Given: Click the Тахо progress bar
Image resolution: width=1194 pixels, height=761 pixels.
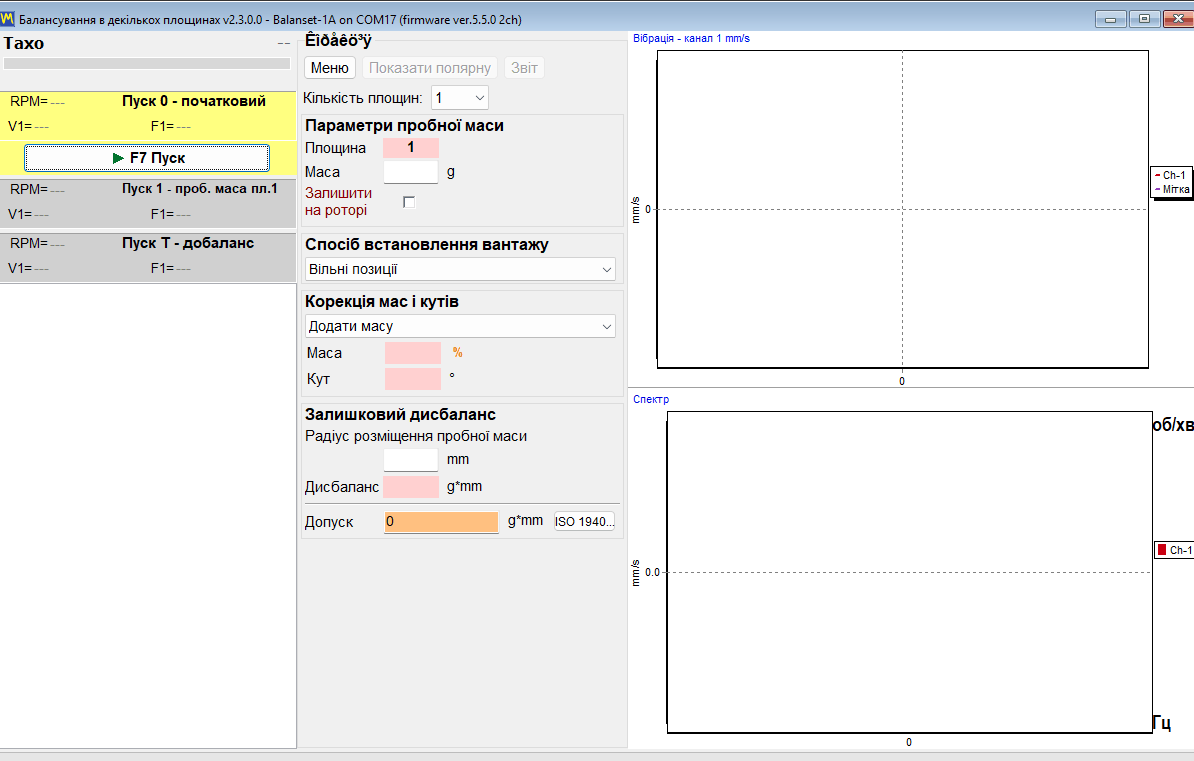Looking at the screenshot, I should pyautogui.click(x=147, y=63).
